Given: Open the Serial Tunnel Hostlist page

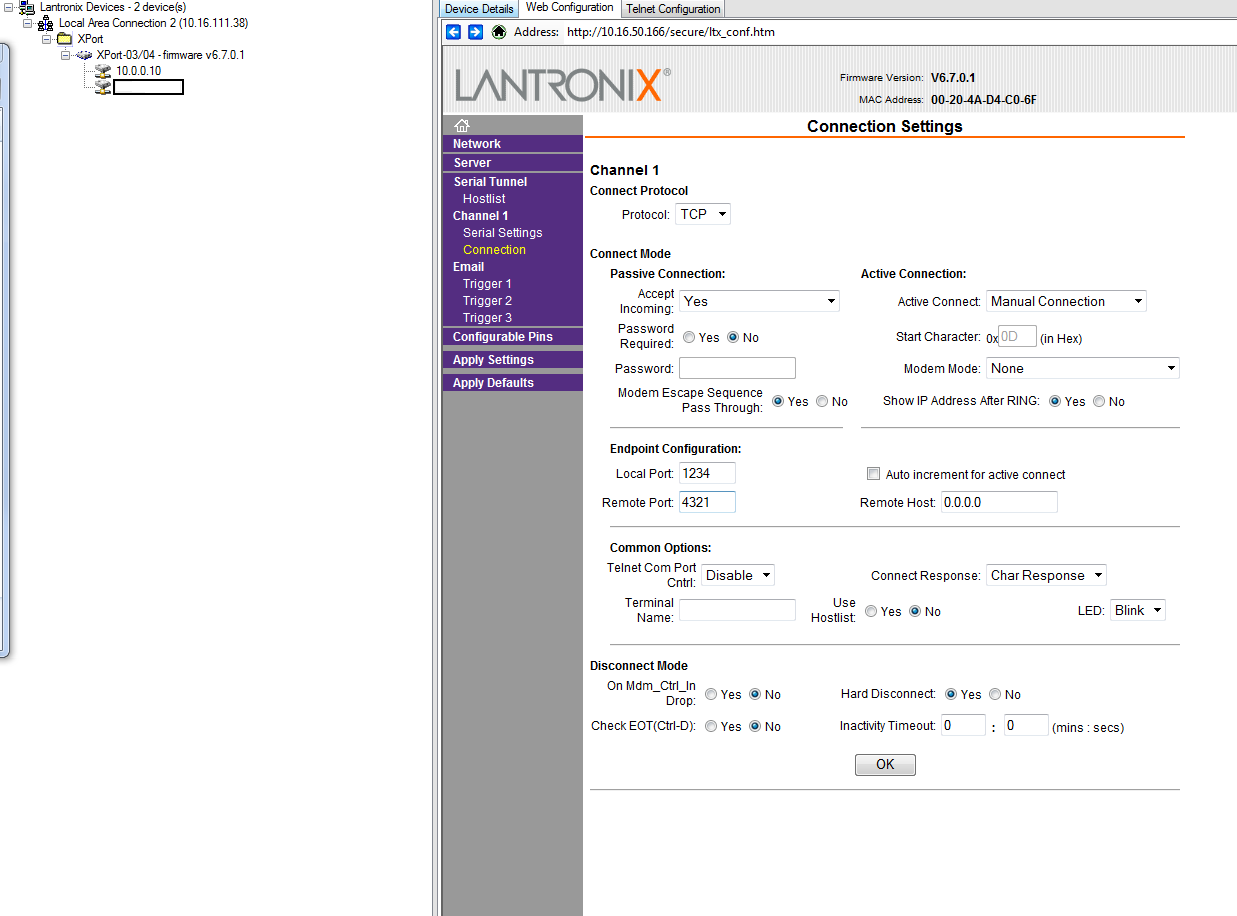Looking at the screenshot, I should click(x=484, y=199).
